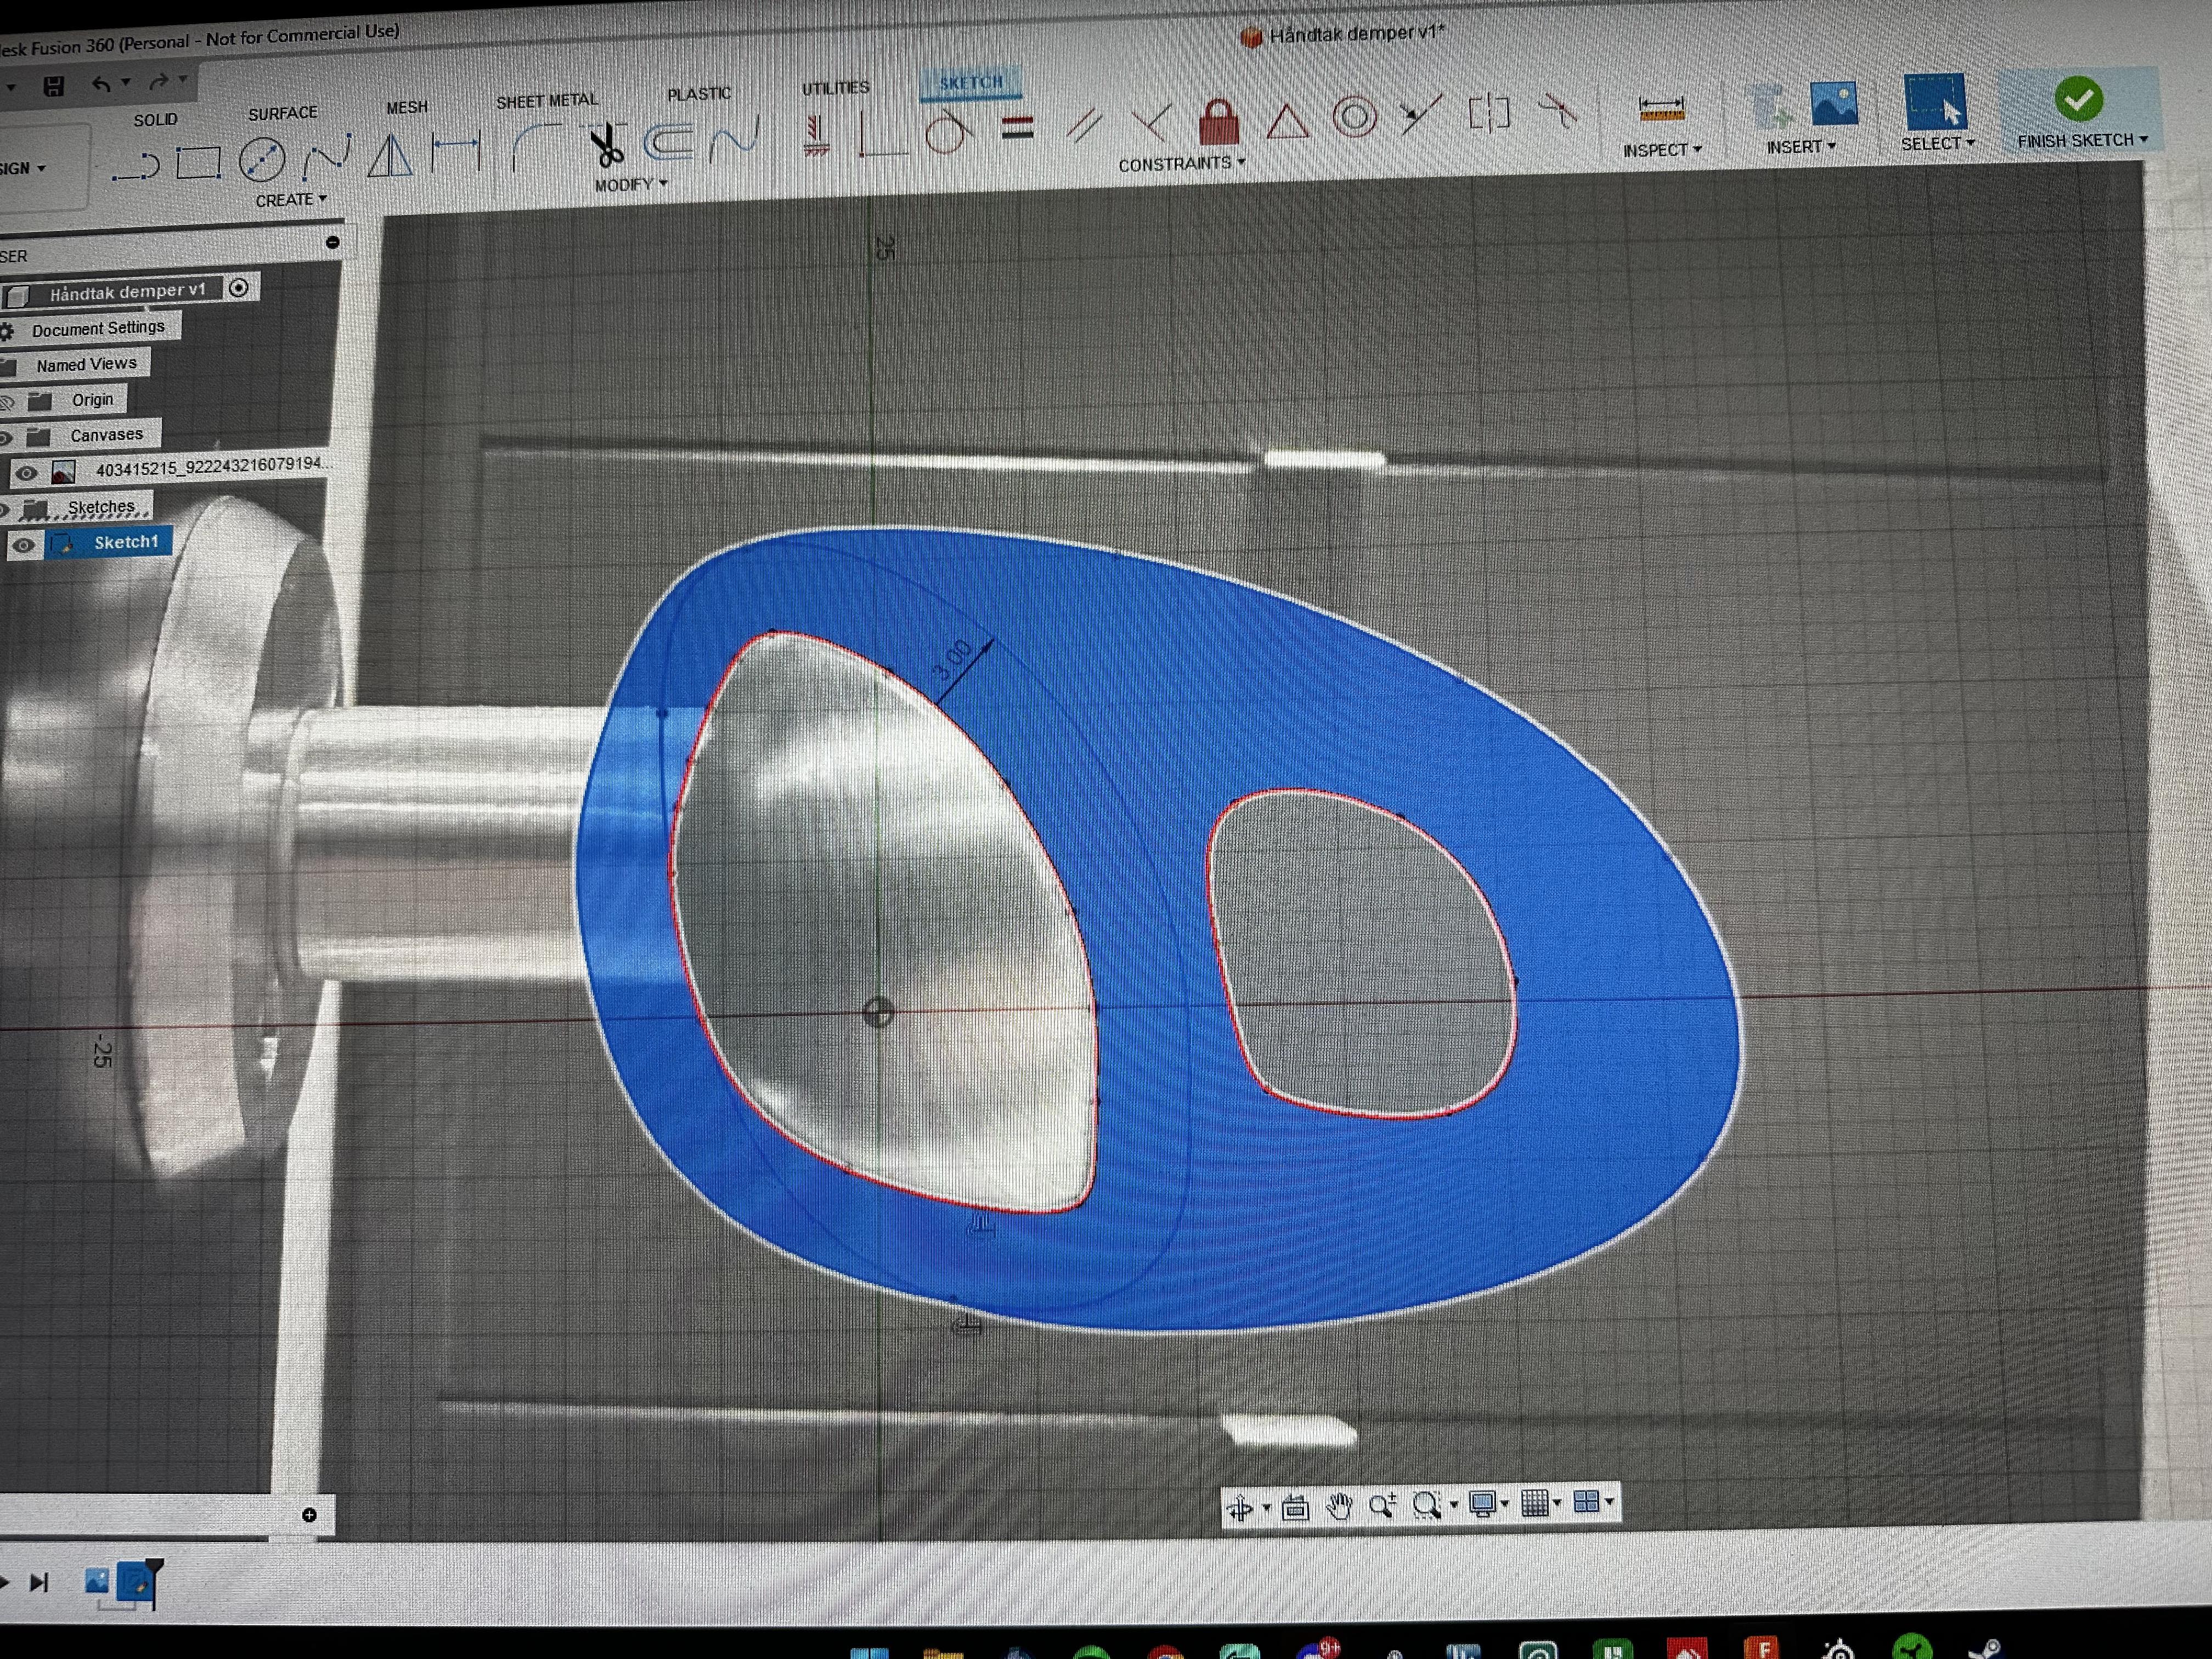Activate the Pan hand tool
2212x1659 pixels.
pyautogui.click(x=1339, y=1505)
